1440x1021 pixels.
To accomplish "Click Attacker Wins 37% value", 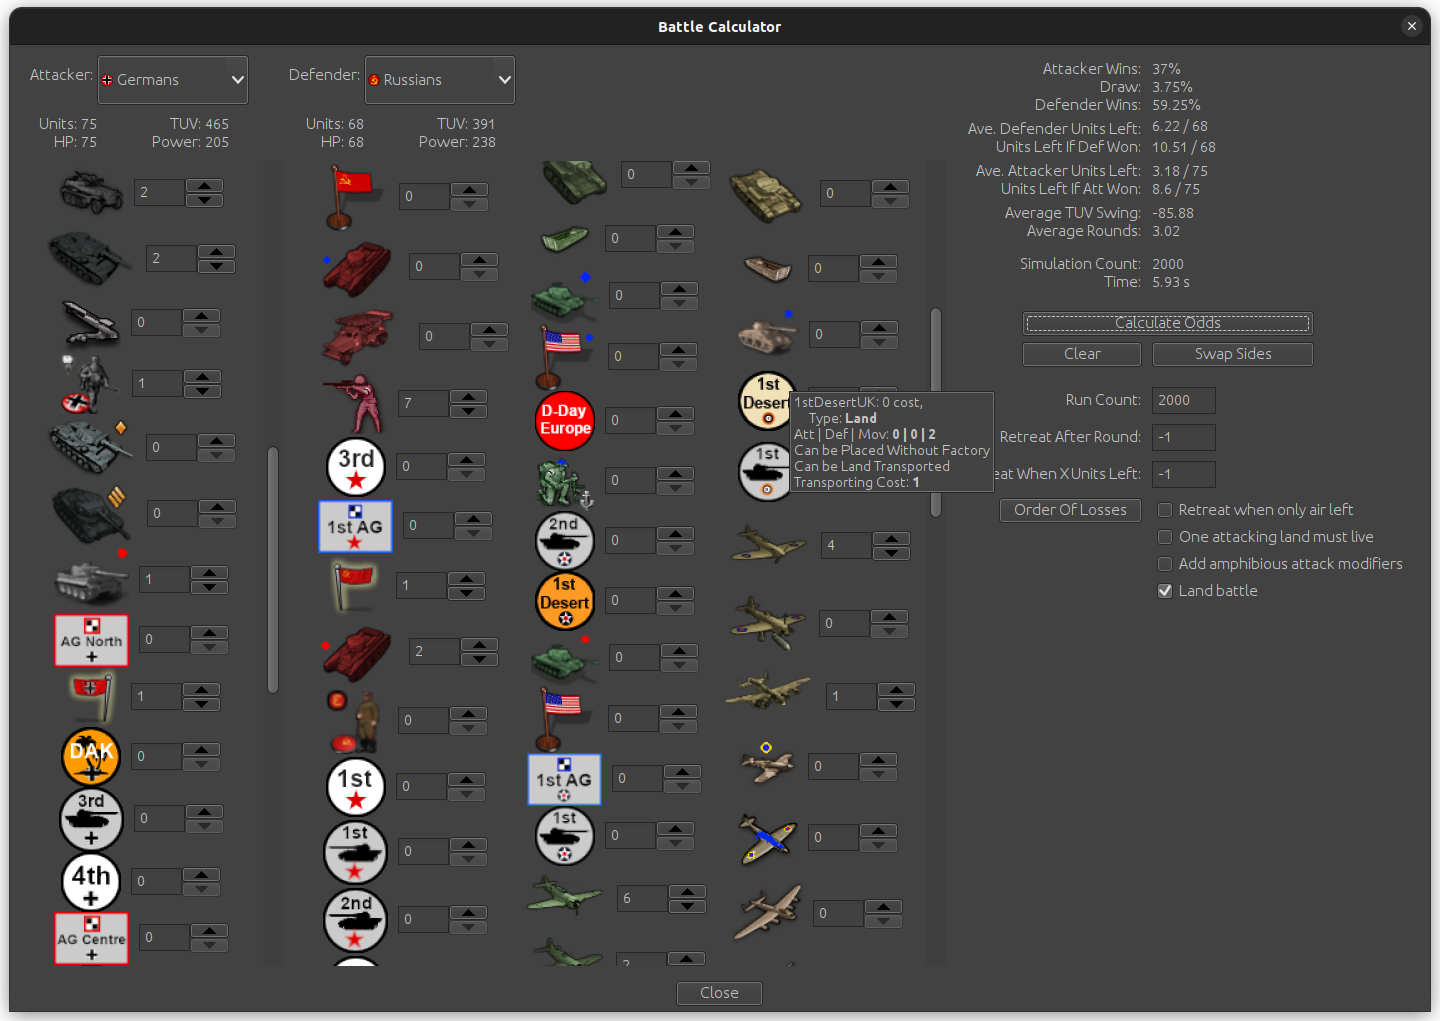I will (x=1166, y=69).
